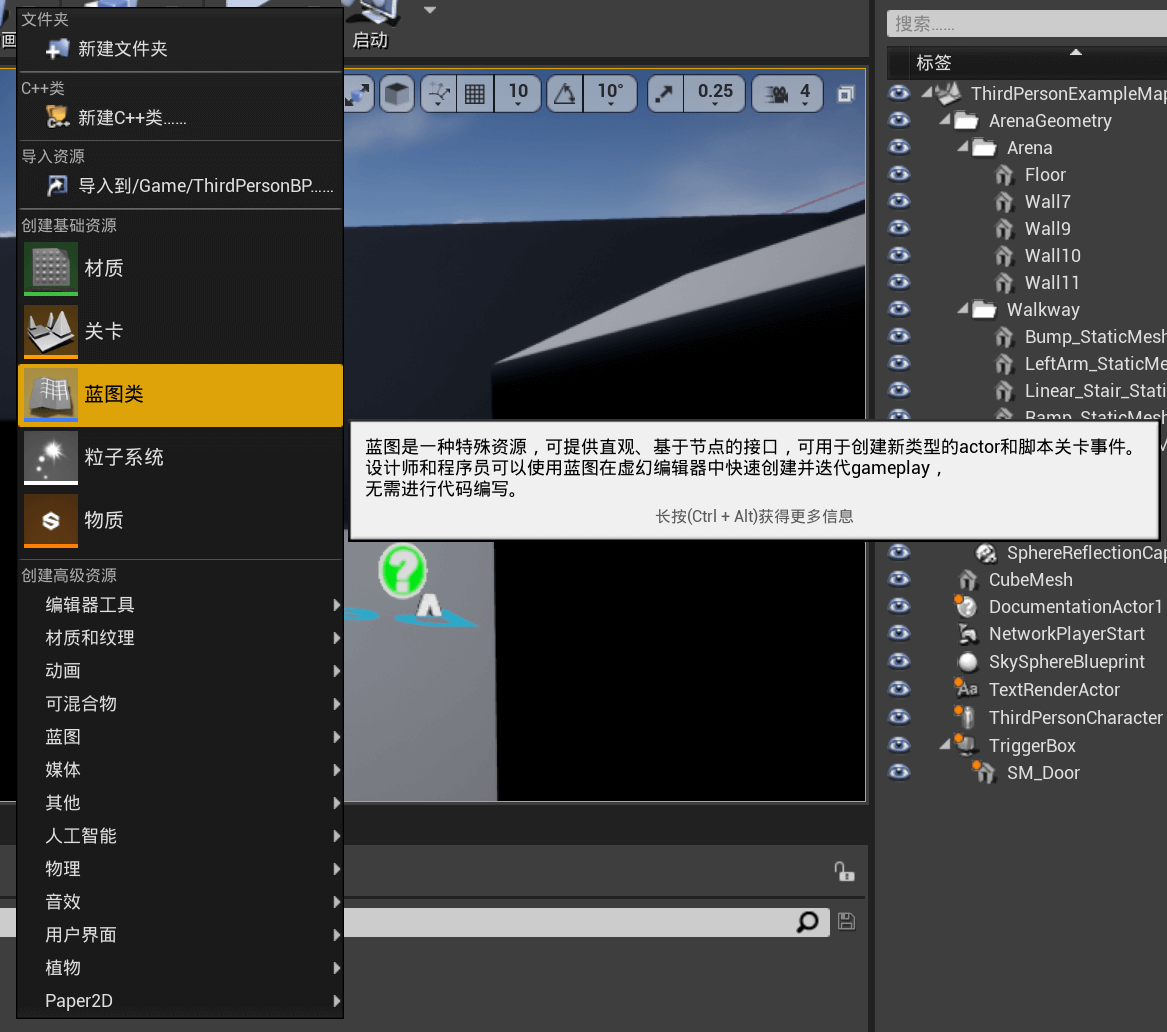The height and width of the screenshot is (1032, 1167).
Task: Click the save search floppy icon
Action: coord(846,921)
